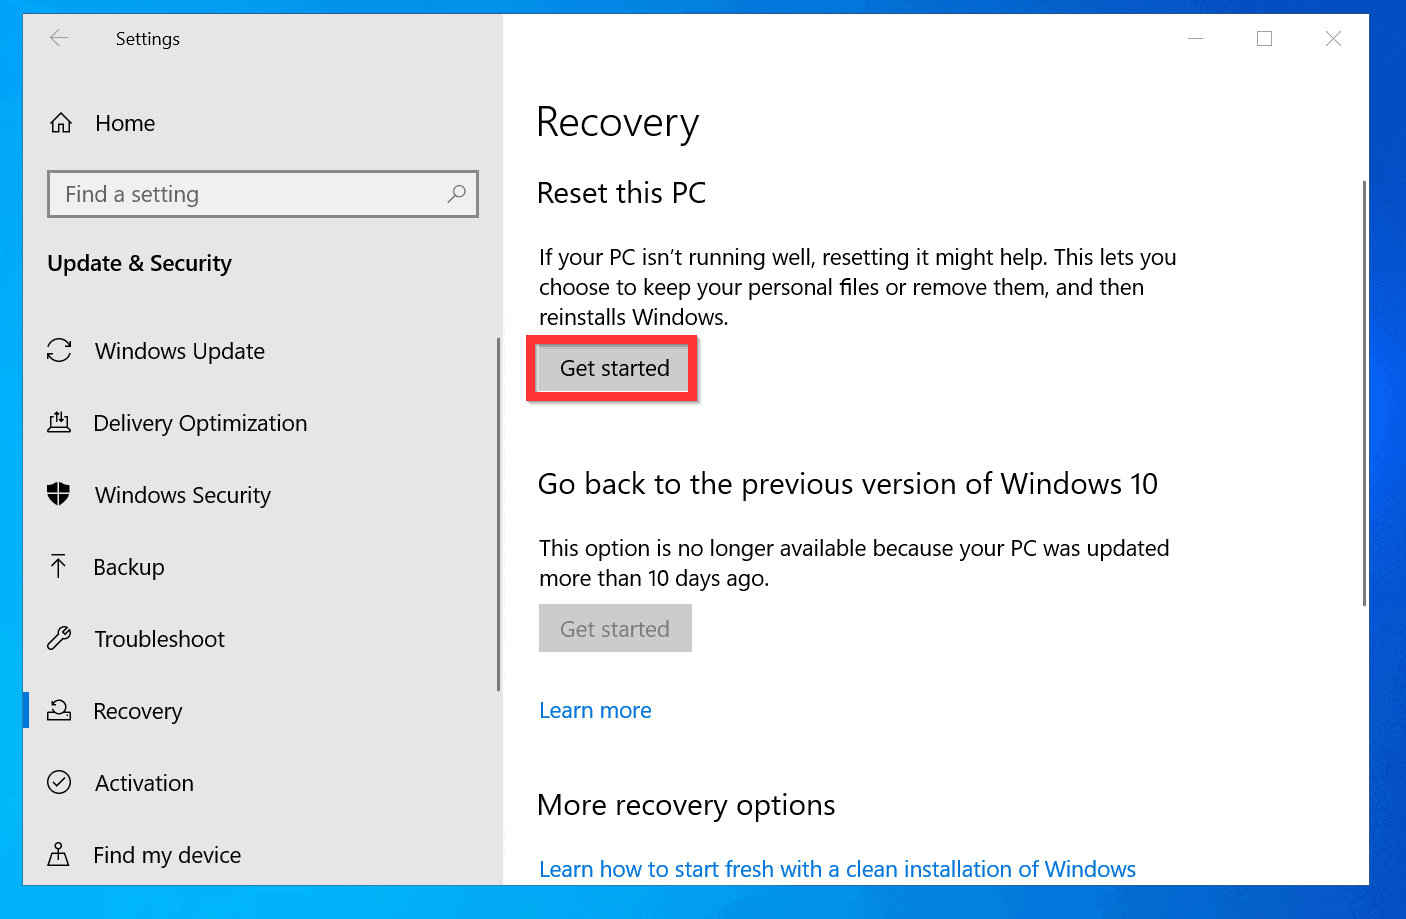Click the Troubleshoot wrench icon
Viewport: 1406px width, 919px height.
60,638
